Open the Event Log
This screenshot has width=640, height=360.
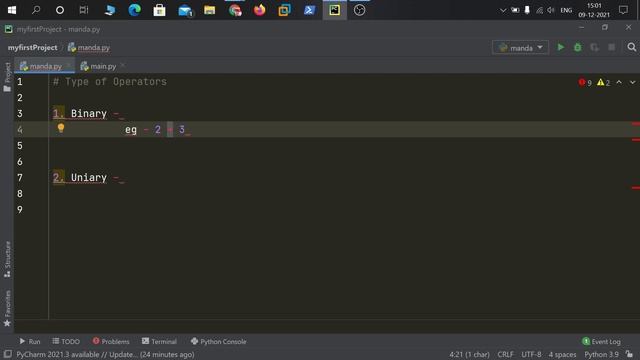[x=601, y=341]
